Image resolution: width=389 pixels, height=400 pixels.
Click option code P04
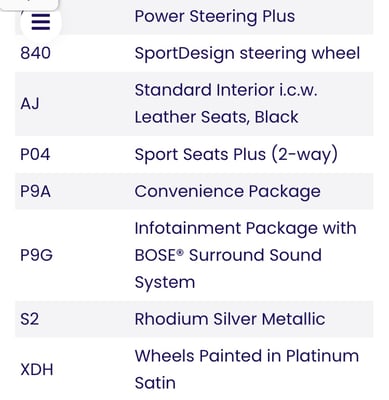pos(35,154)
